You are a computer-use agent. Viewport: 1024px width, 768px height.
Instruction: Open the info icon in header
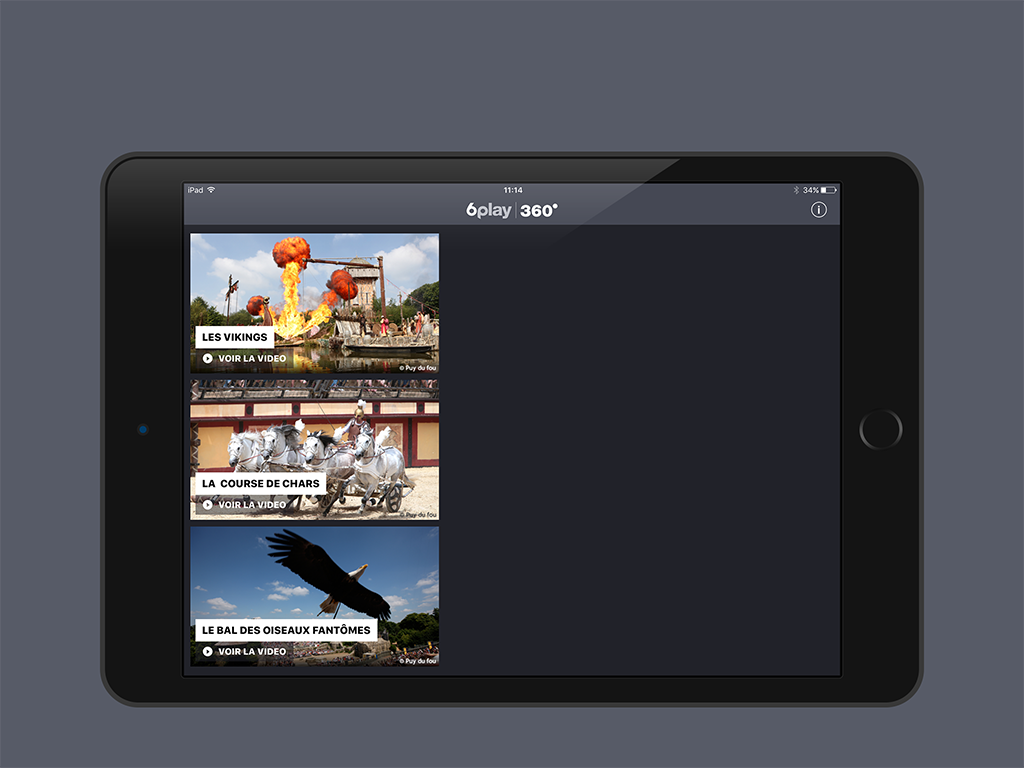pos(818,210)
